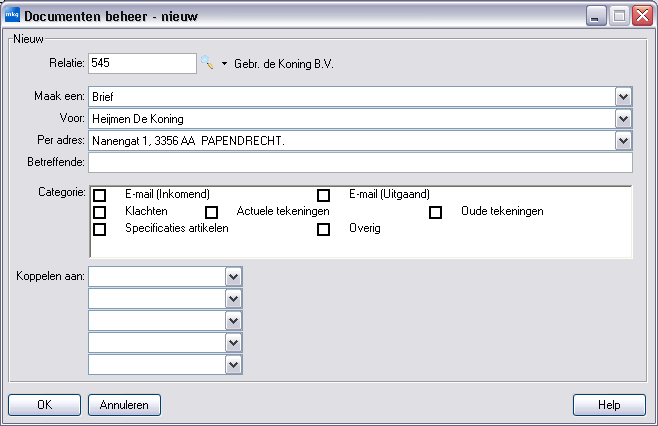Expand the 'Voor' contact dropdown
Screen dimensions: 658x426
tap(623, 119)
